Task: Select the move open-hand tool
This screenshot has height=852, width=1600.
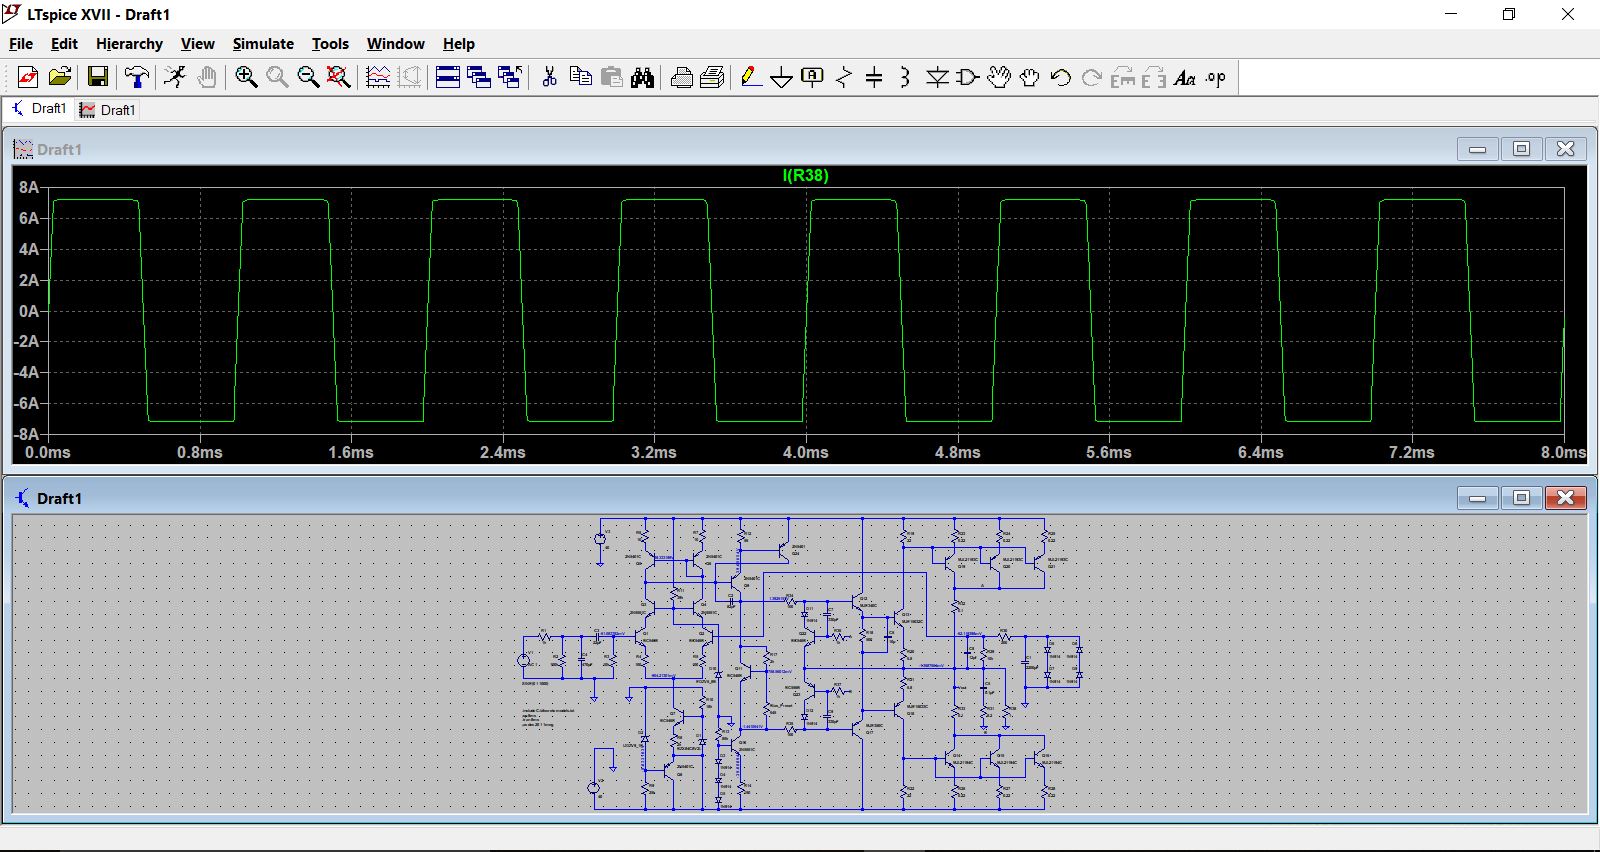Action: coord(999,77)
